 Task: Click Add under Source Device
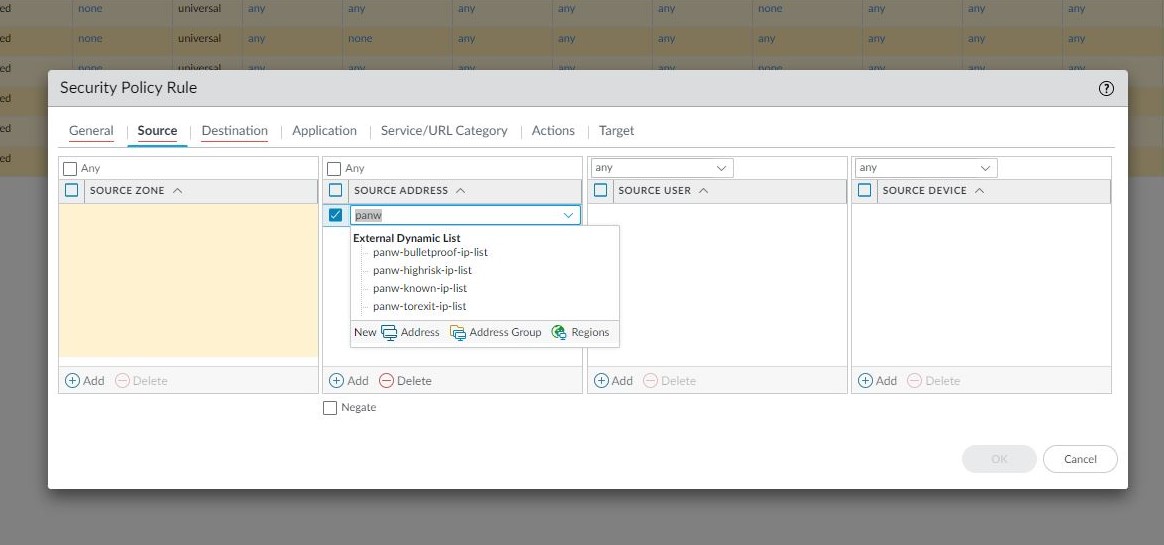pos(877,381)
